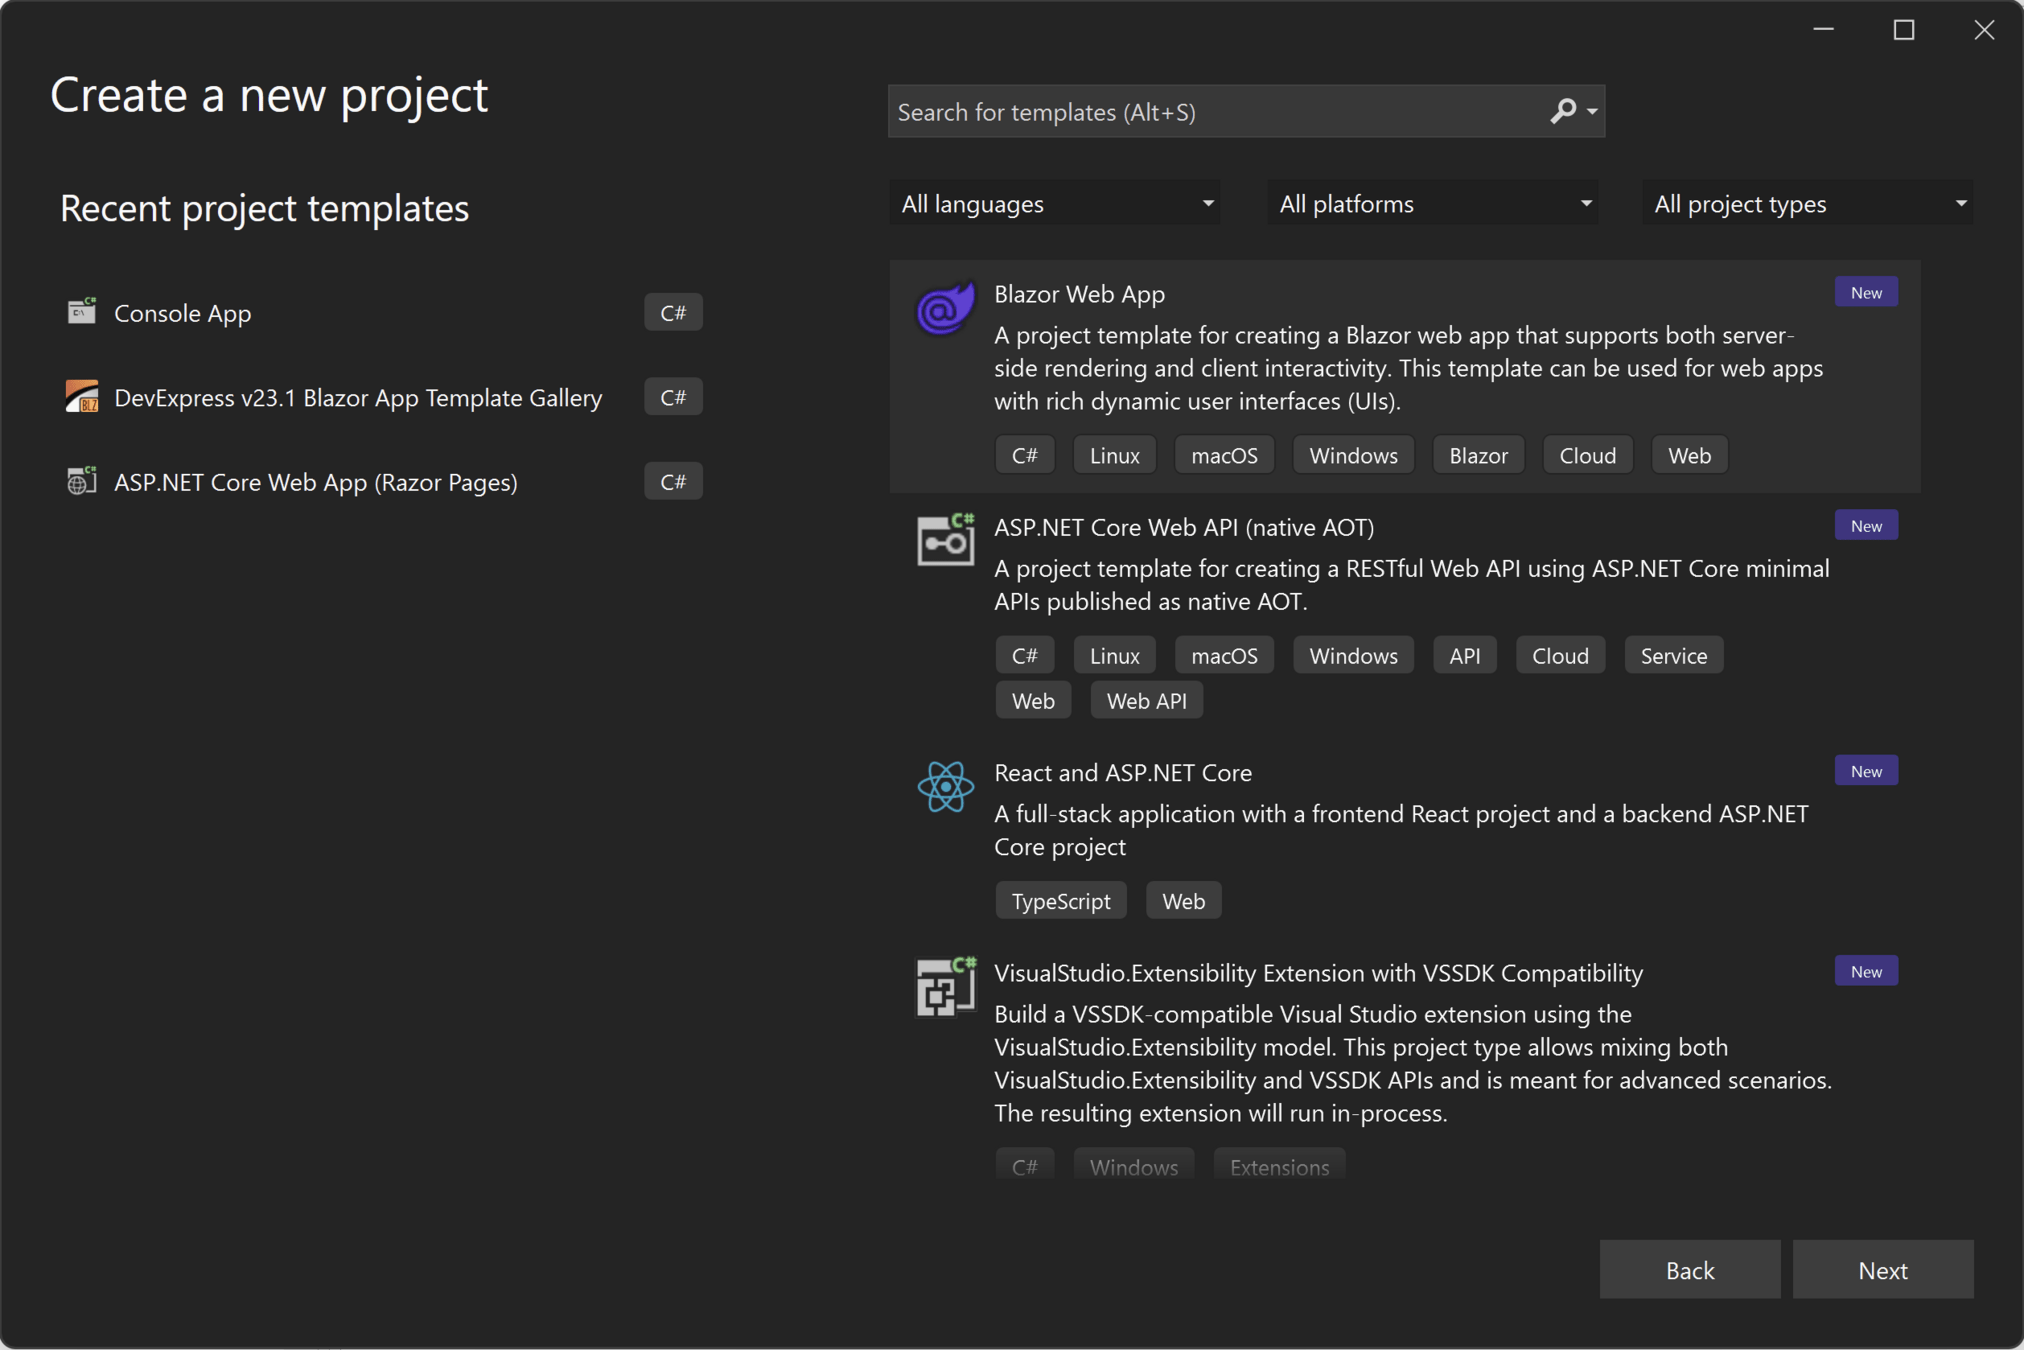
Task: Click the Blazor Web App purple icon
Action: point(945,308)
